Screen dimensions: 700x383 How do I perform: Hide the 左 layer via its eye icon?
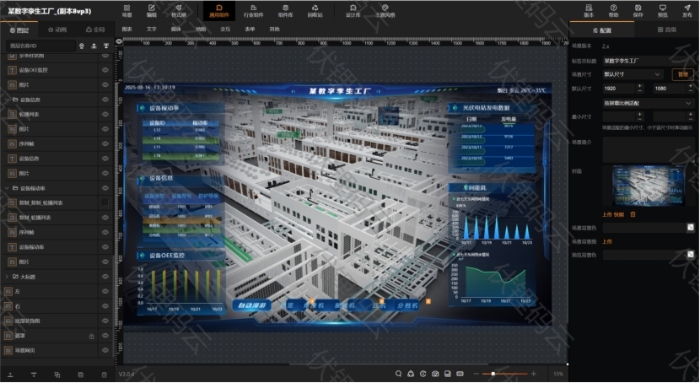105,291
